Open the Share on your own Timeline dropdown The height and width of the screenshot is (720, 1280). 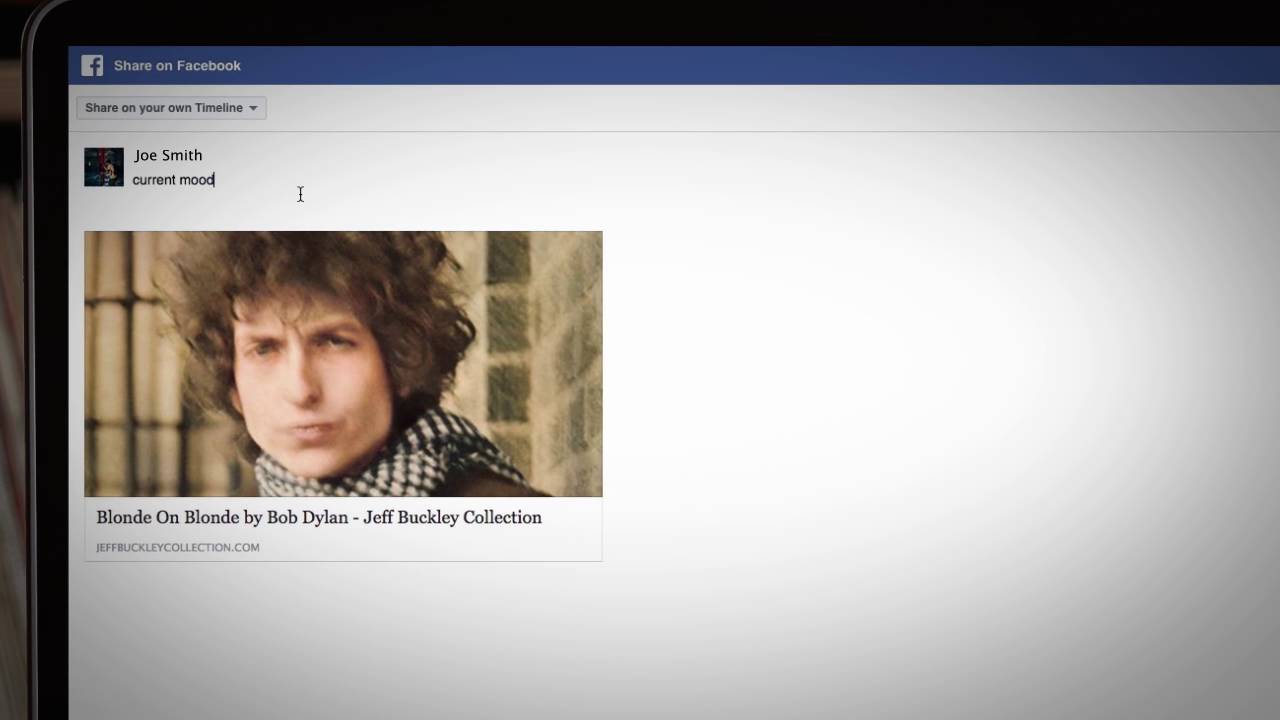[x=171, y=108]
